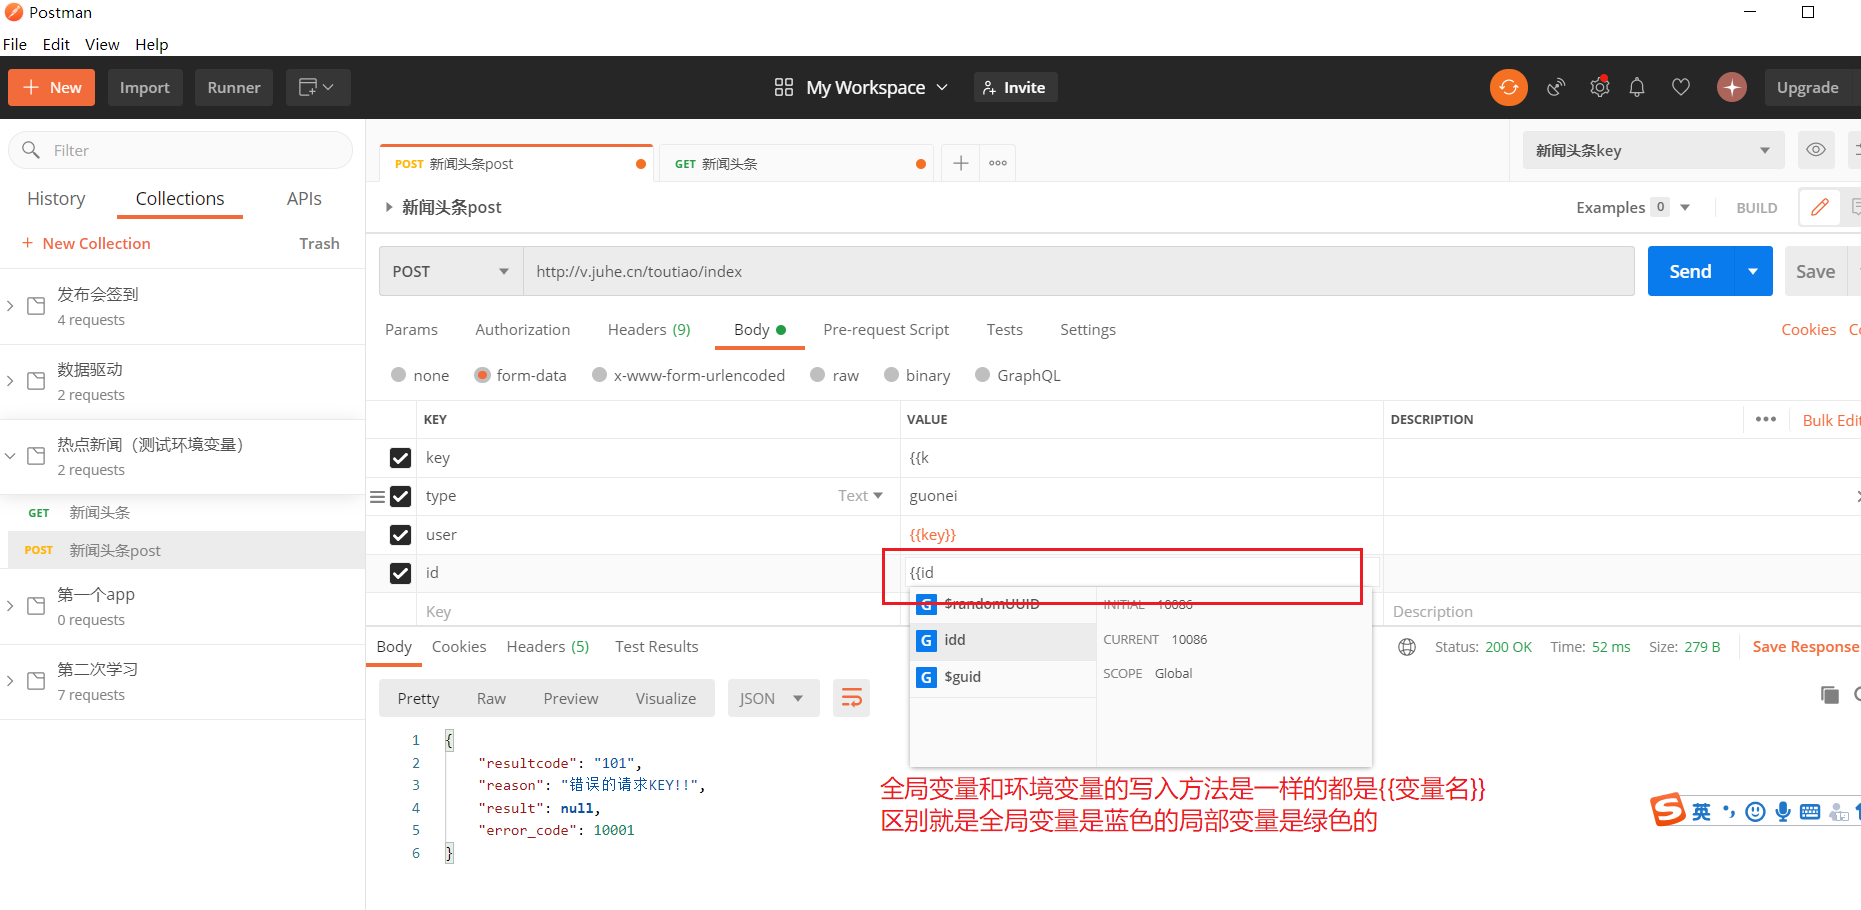Screen dimensions: 1861x910
Task: Click the Sogou microphone icon
Action: click(x=1783, y=811)
